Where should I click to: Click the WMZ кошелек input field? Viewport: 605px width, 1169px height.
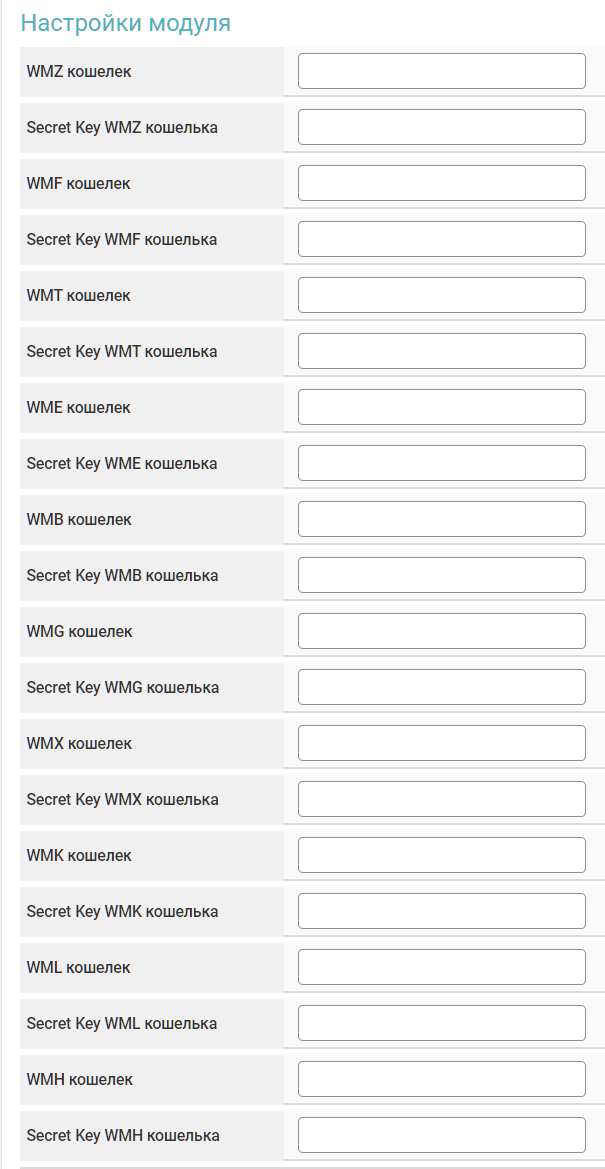[x=441, y=71]
